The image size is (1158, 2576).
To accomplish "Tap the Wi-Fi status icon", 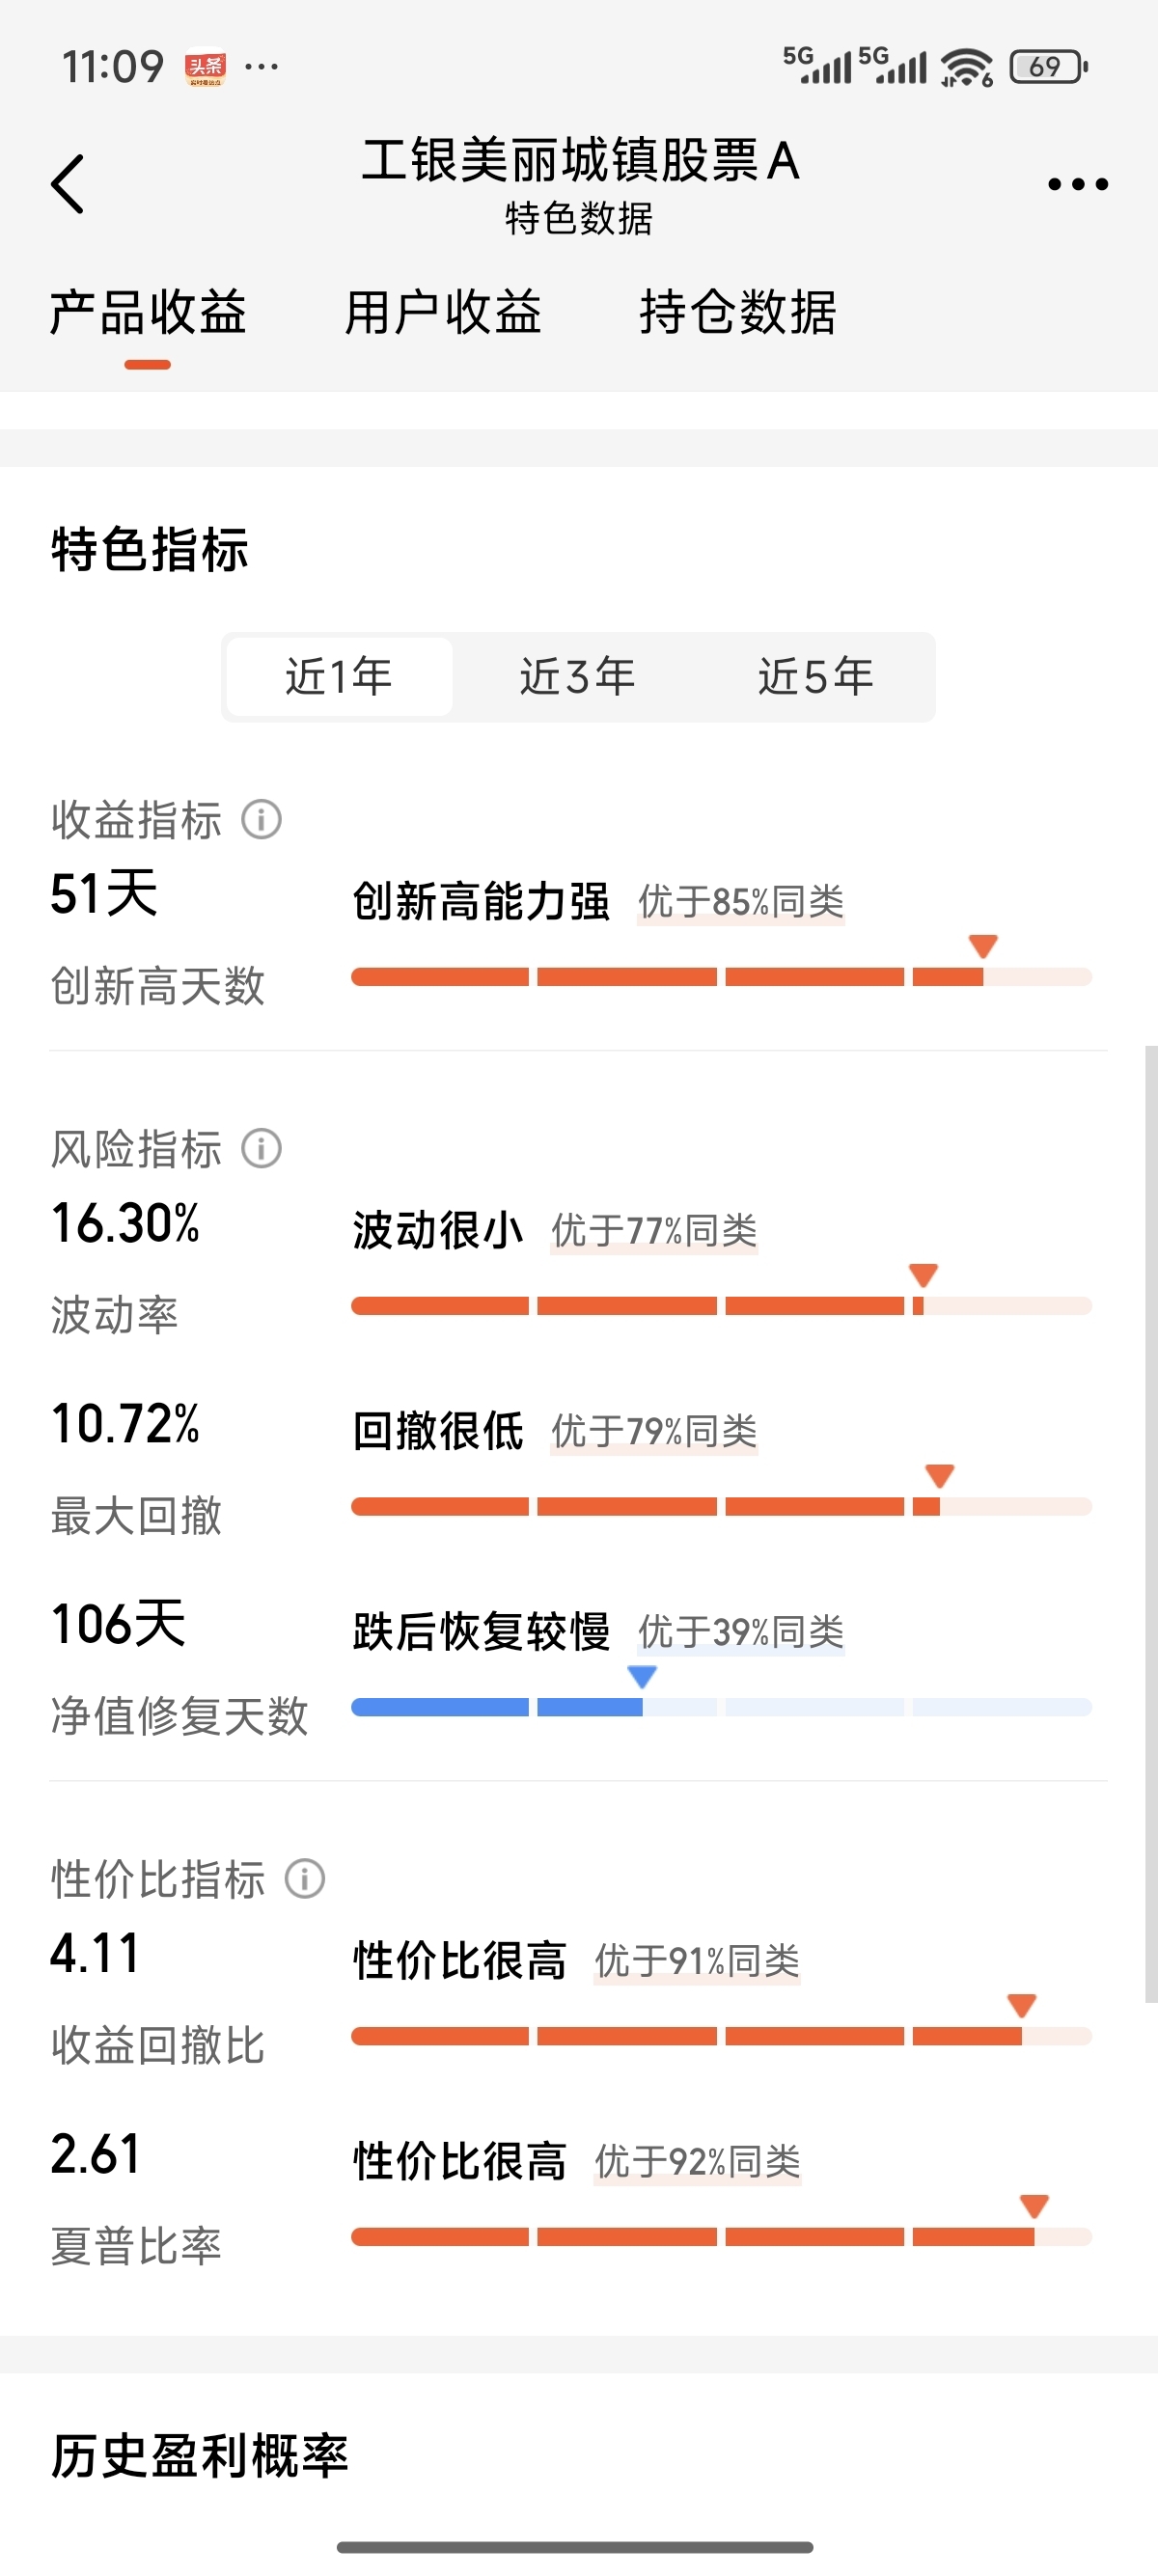I will point(967,68).
